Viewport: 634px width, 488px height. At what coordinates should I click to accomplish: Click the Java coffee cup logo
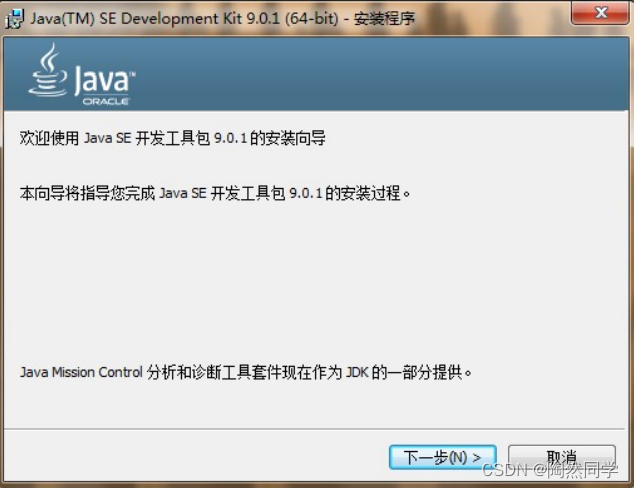(48, 70)
